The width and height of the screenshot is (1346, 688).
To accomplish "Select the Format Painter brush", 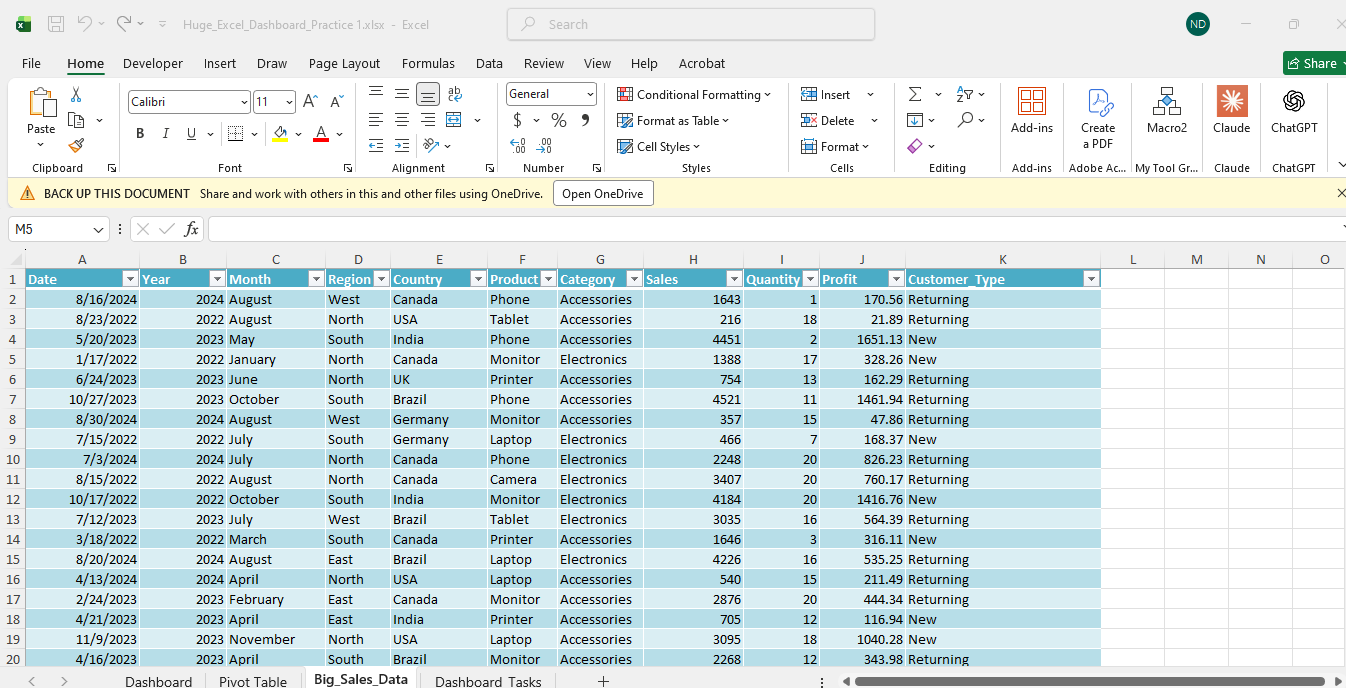I will click(76, 146).
